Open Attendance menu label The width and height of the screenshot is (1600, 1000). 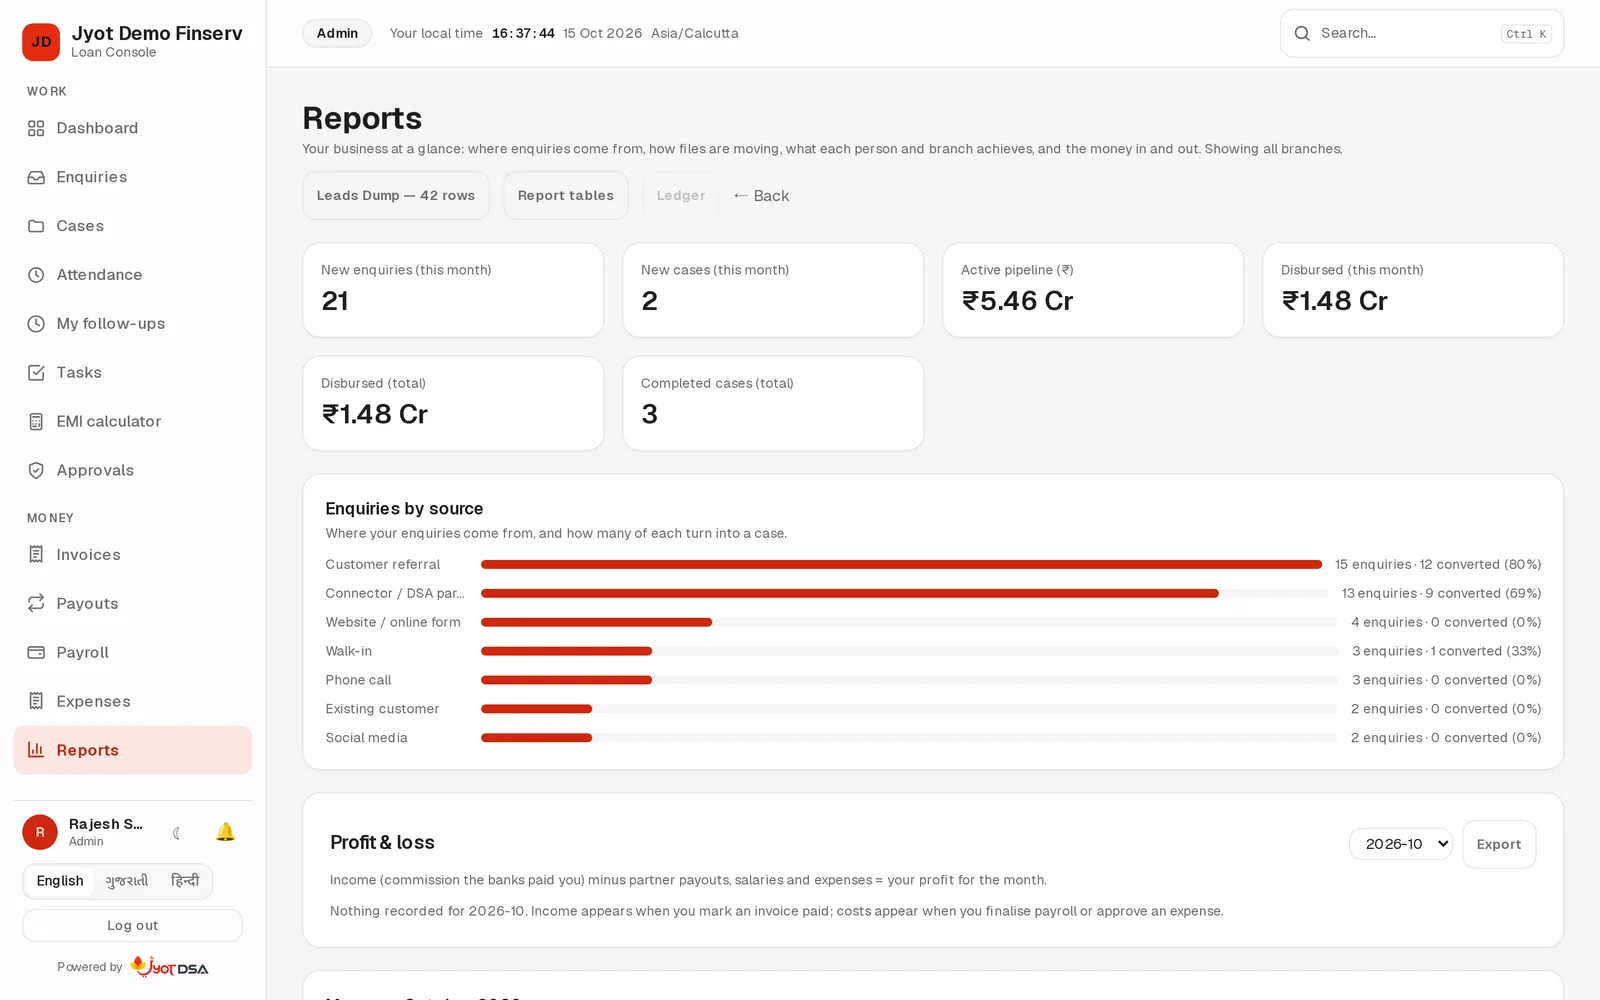(x=99, y=275)
